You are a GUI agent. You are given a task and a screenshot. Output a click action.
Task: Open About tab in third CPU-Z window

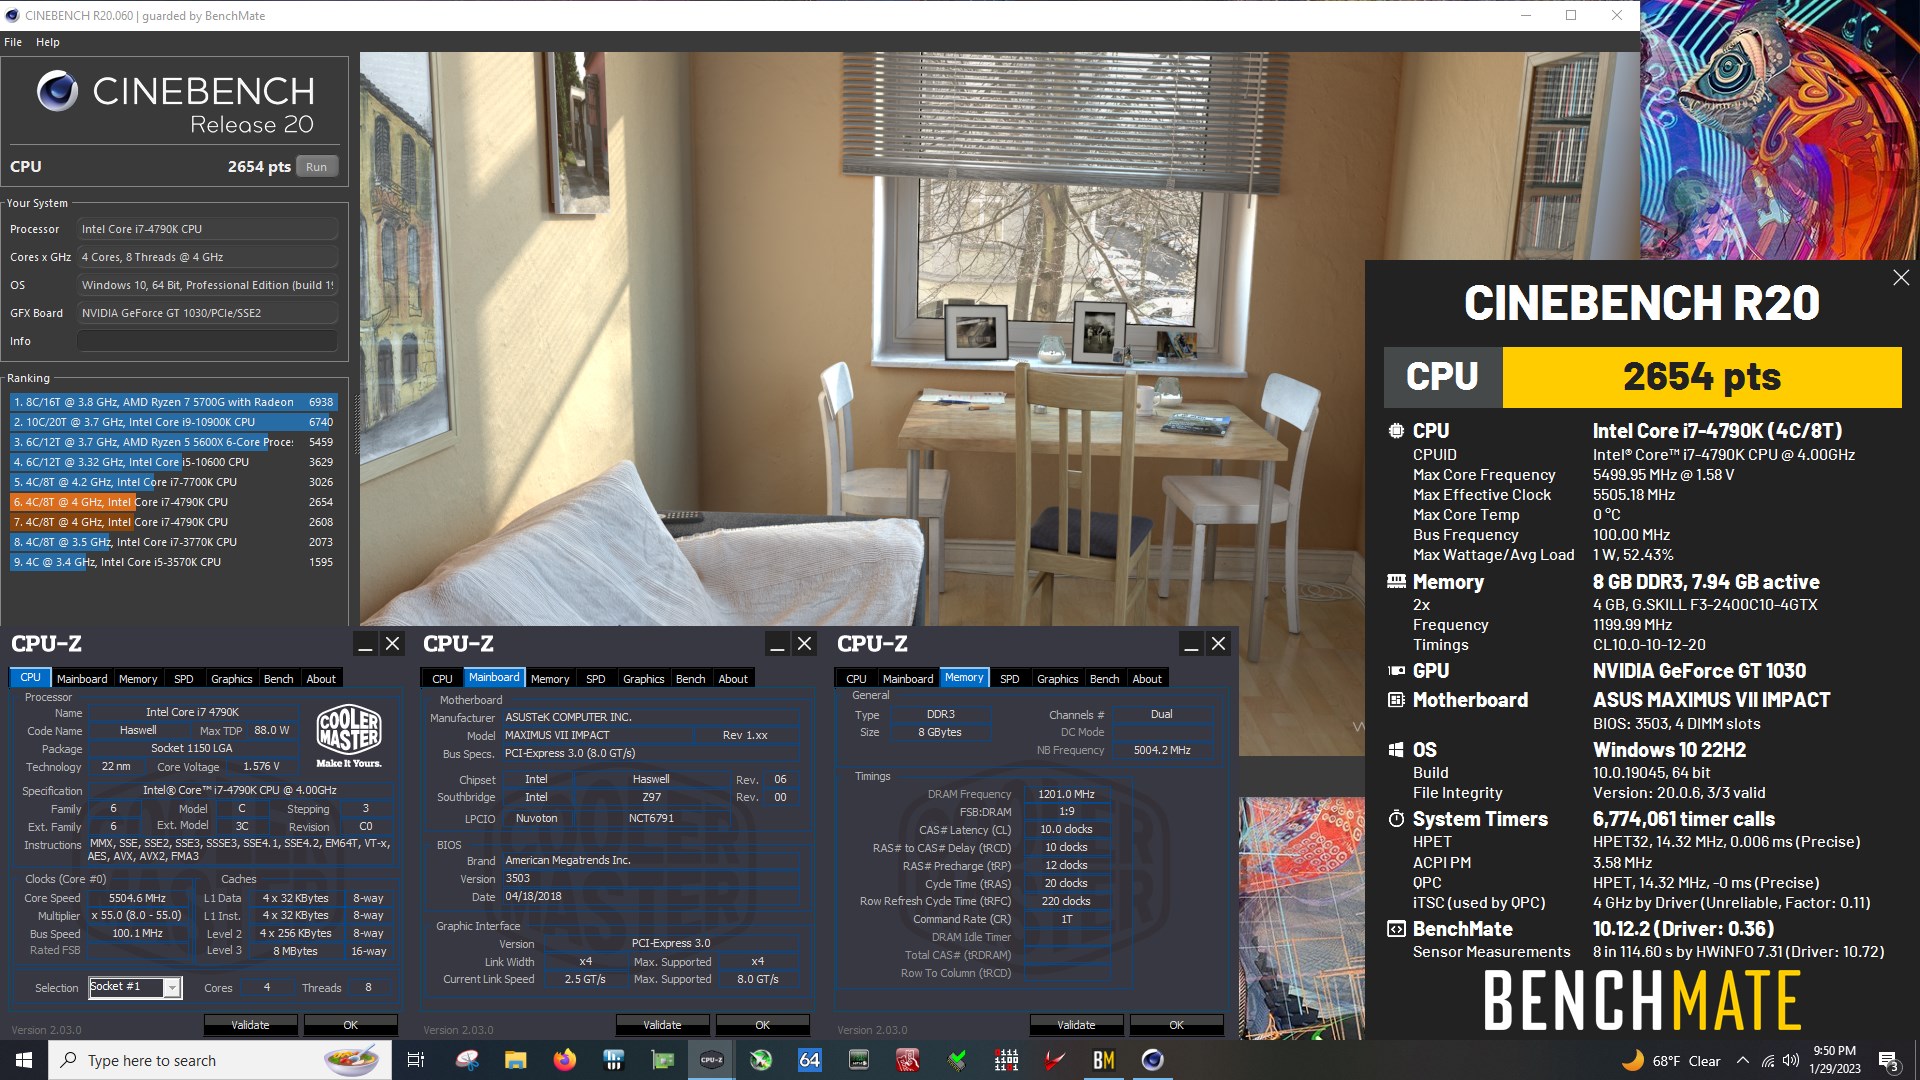click(1147, 678)
